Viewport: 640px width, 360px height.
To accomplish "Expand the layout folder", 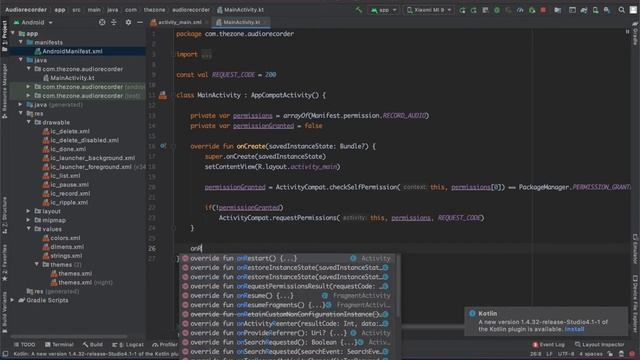I will [x=29, y=211].
